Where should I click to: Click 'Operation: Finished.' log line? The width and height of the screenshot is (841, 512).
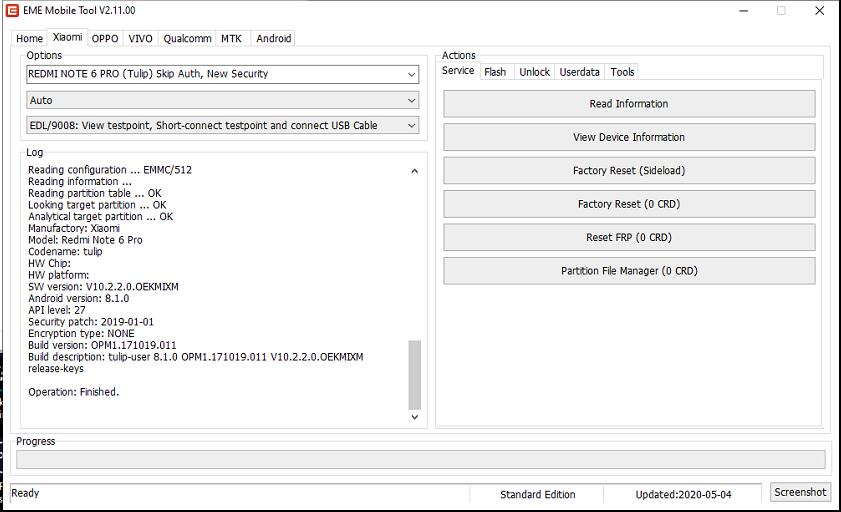pos(73,392)
